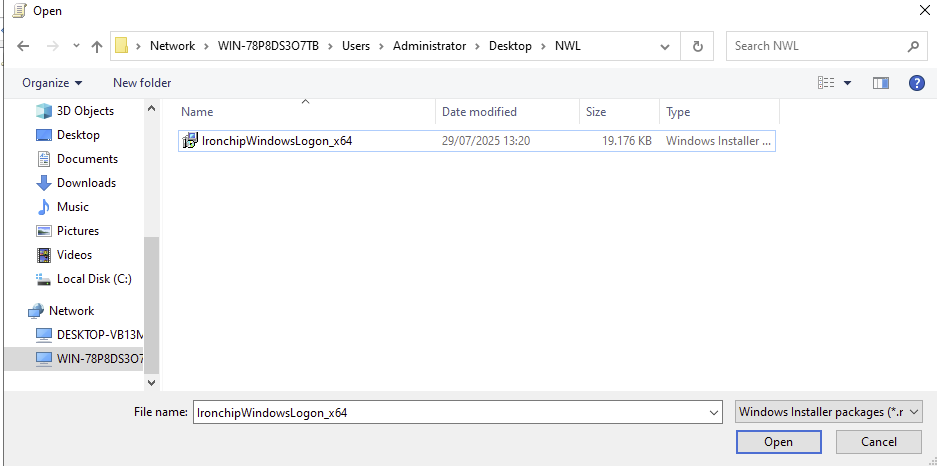This screenshot has height=466, width=937.
Task: Refresh the NWL folder view
Action: pyautogui.click(x=697, y=46)
